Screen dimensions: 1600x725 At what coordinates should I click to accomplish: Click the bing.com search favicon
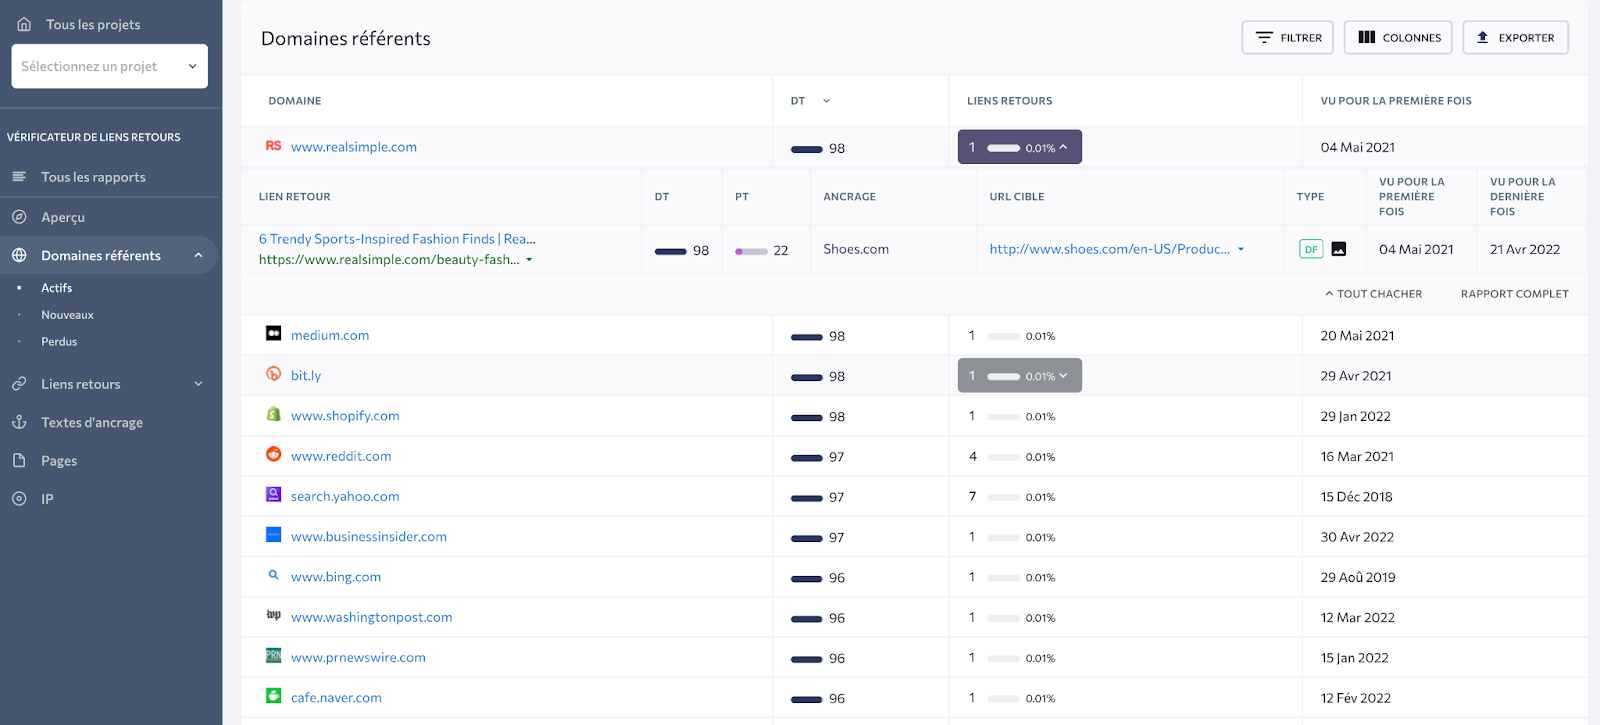tap(273, 575)
